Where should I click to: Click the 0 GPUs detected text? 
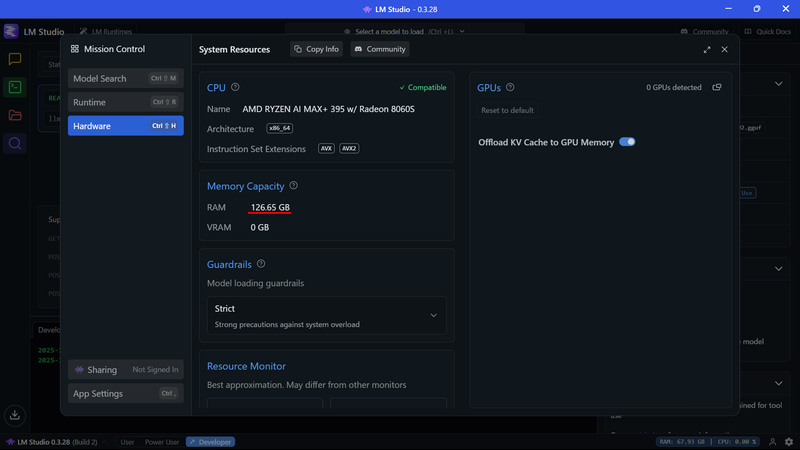coord(673,87)
